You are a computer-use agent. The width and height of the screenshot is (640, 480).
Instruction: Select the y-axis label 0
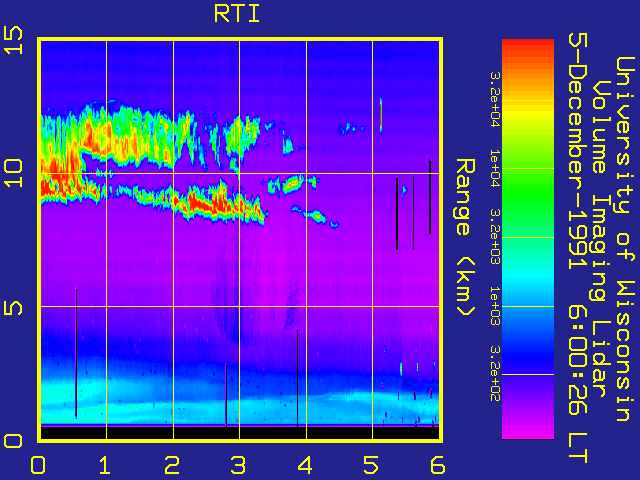coord(13,441)
